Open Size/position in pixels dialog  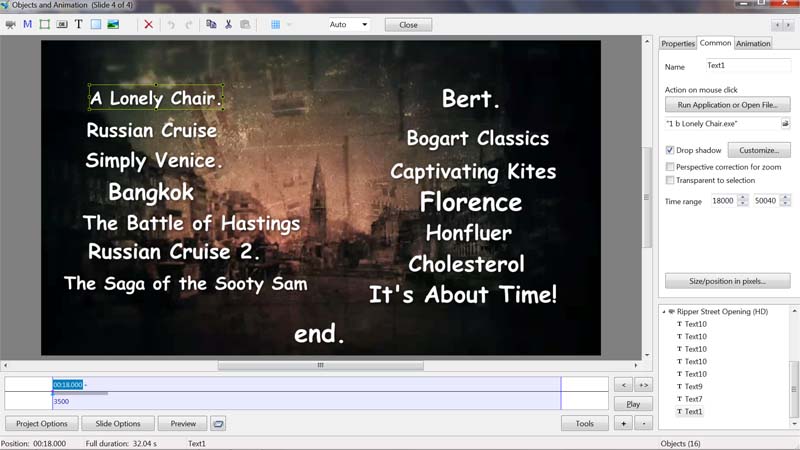tap(728, 281)
